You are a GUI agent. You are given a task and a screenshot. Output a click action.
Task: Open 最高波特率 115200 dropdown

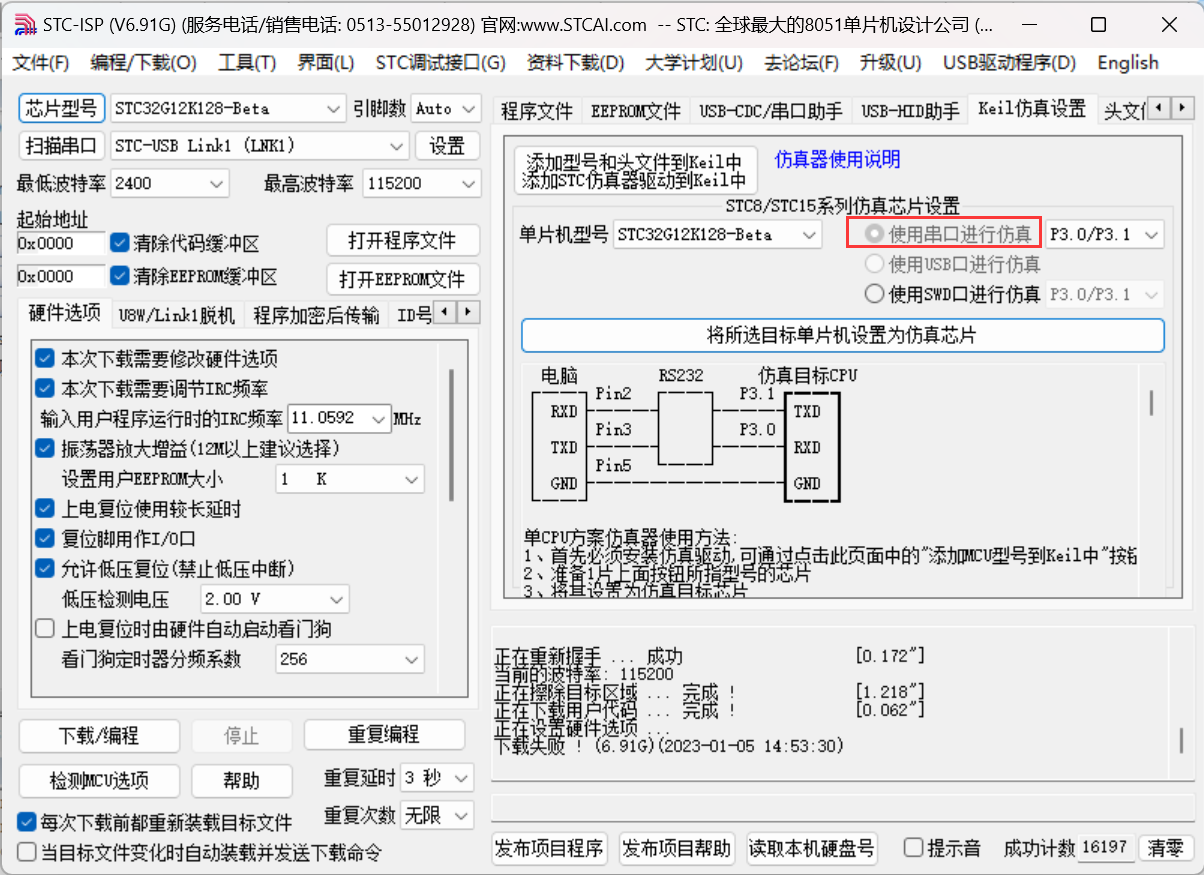pyautogui.click(x=421, y=183)
